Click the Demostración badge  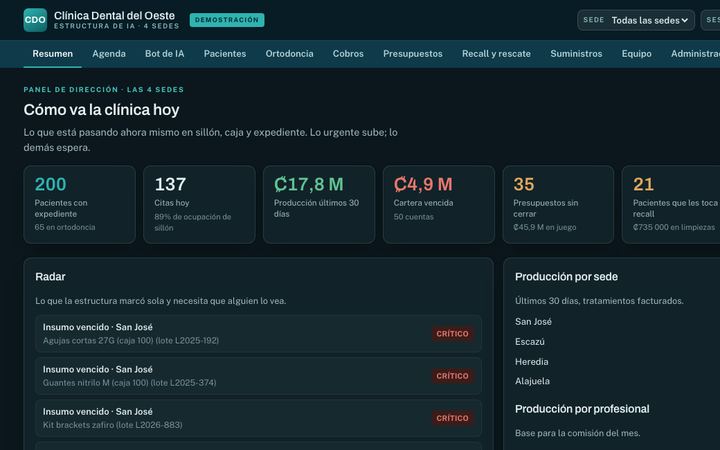point(227,20)
